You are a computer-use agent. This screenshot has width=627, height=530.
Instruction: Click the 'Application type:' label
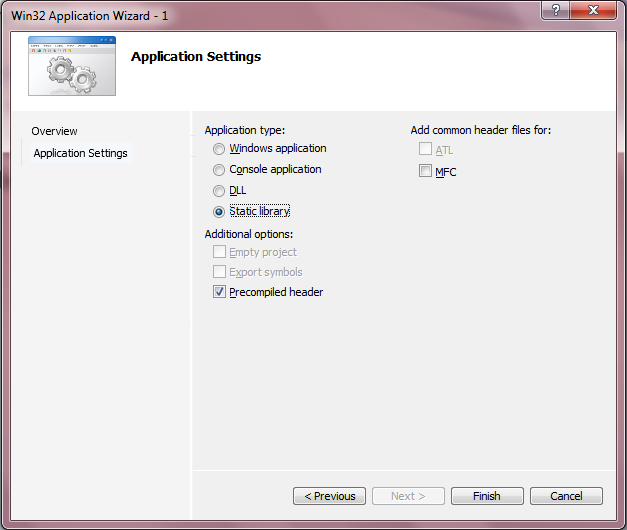point(245,130)
